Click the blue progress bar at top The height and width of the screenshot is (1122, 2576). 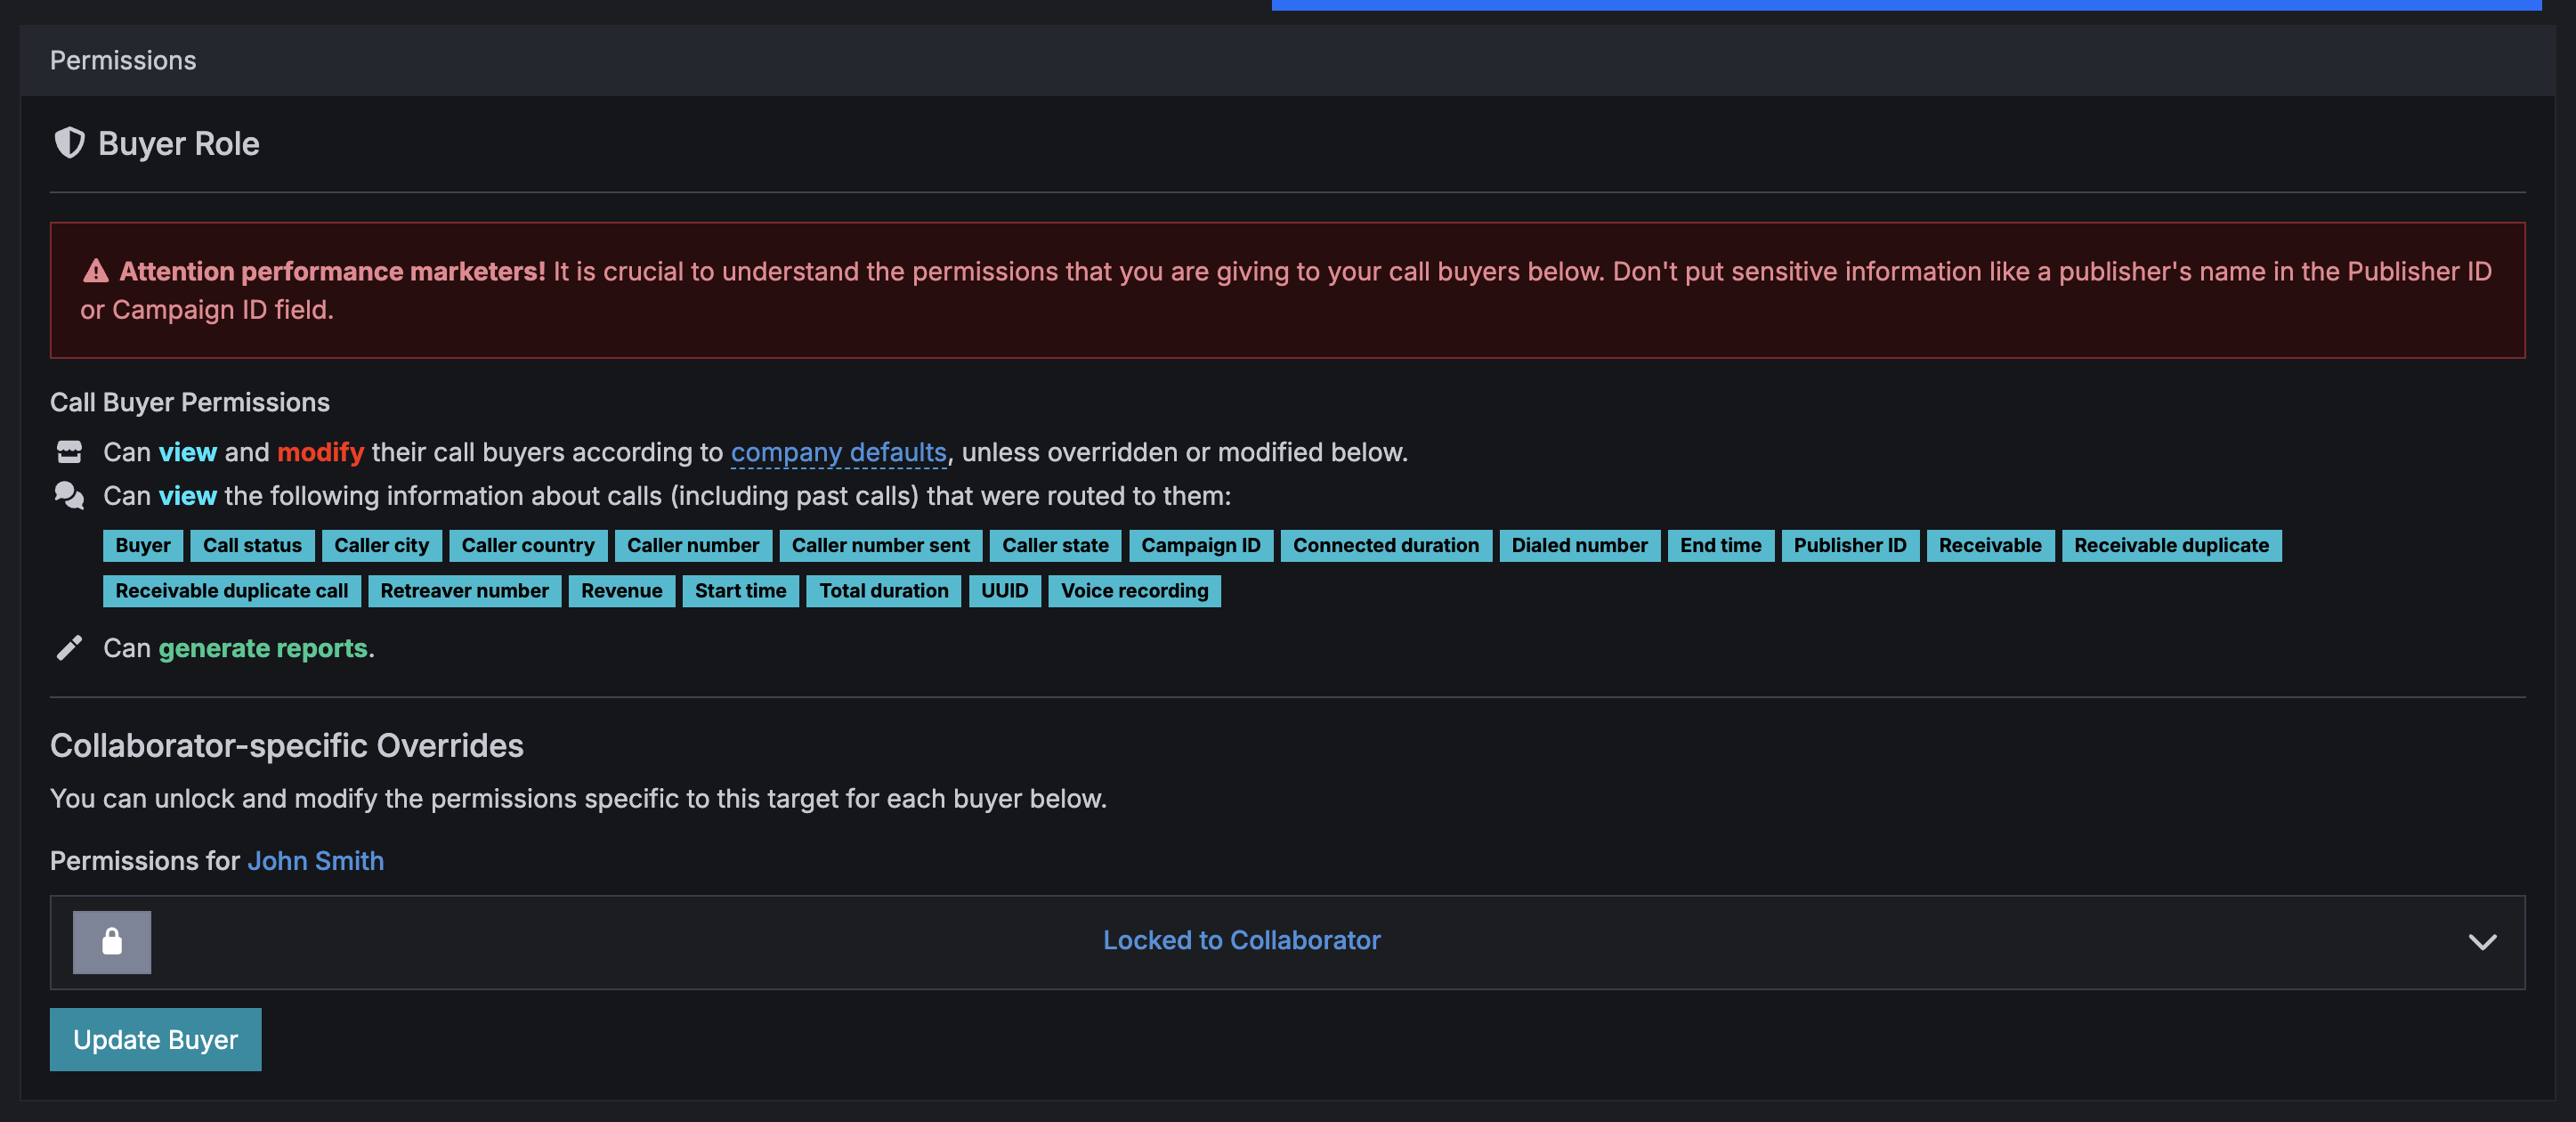coord(1906,5)
